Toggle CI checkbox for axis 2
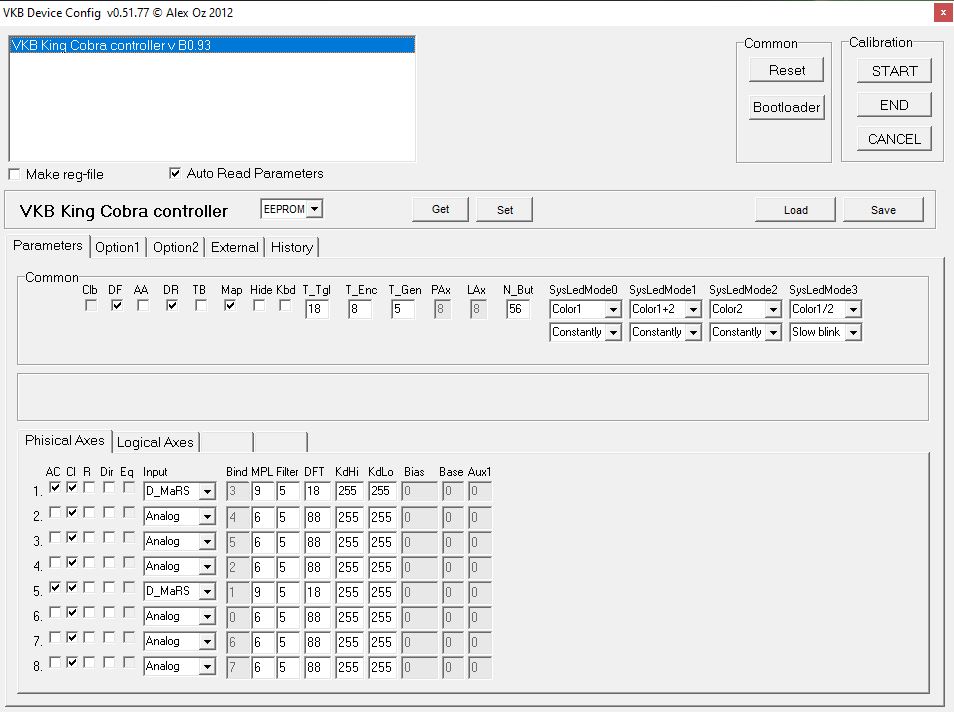 point(72,512)
